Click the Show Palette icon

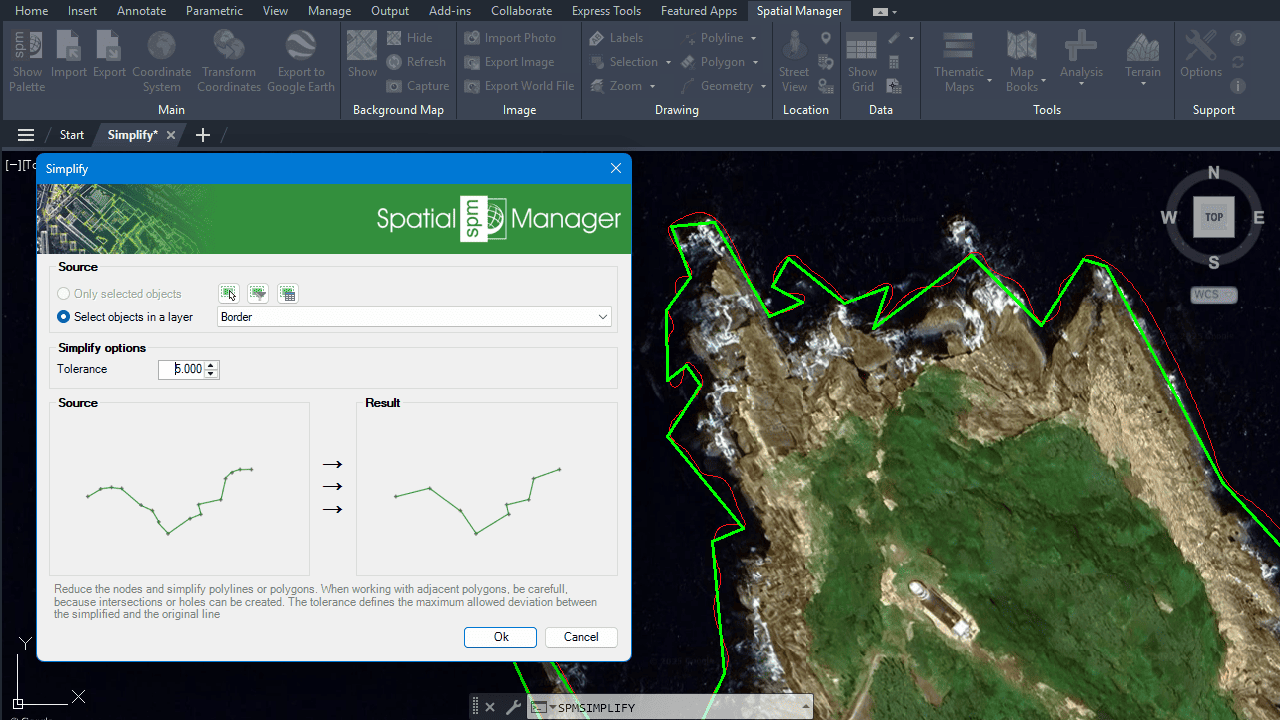coord(27,60)
